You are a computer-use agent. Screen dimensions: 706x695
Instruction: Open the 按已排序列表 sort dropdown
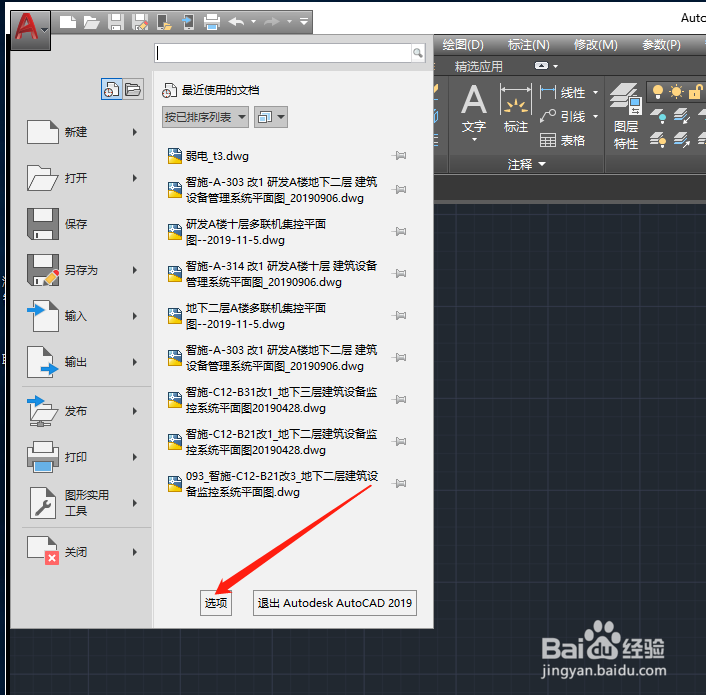point(205,117)
